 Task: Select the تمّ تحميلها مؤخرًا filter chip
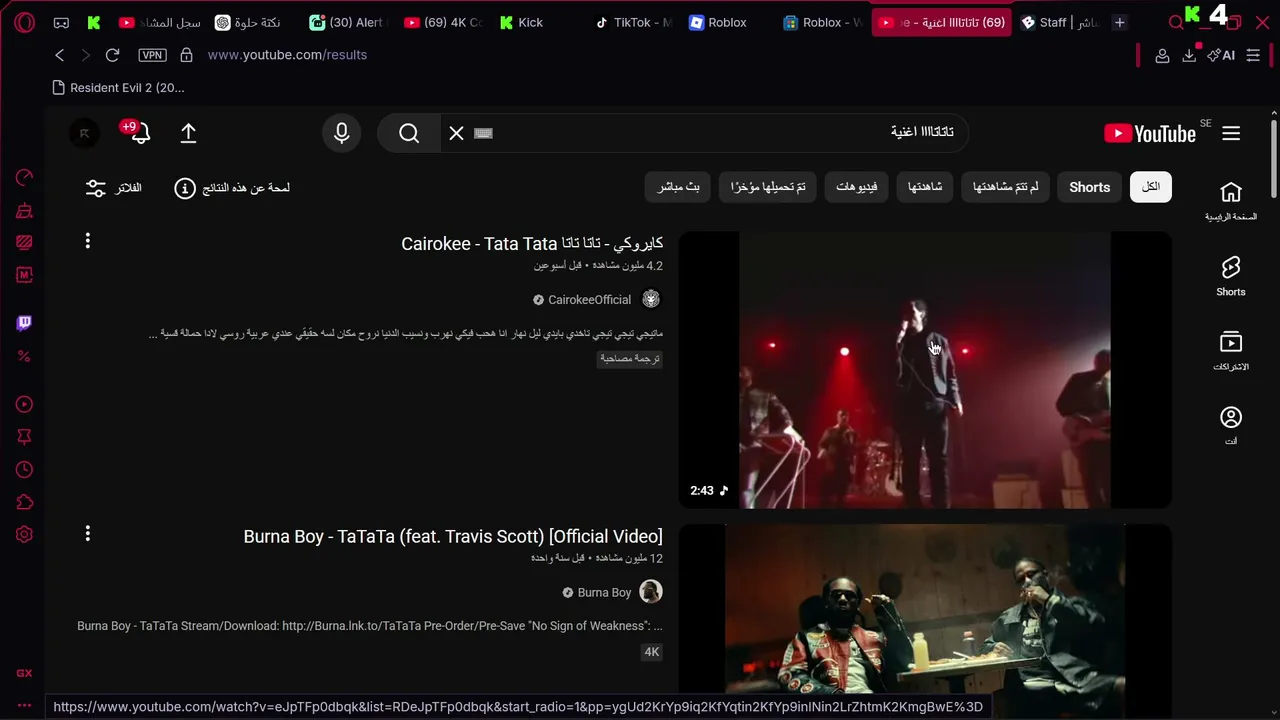point(768,187)
